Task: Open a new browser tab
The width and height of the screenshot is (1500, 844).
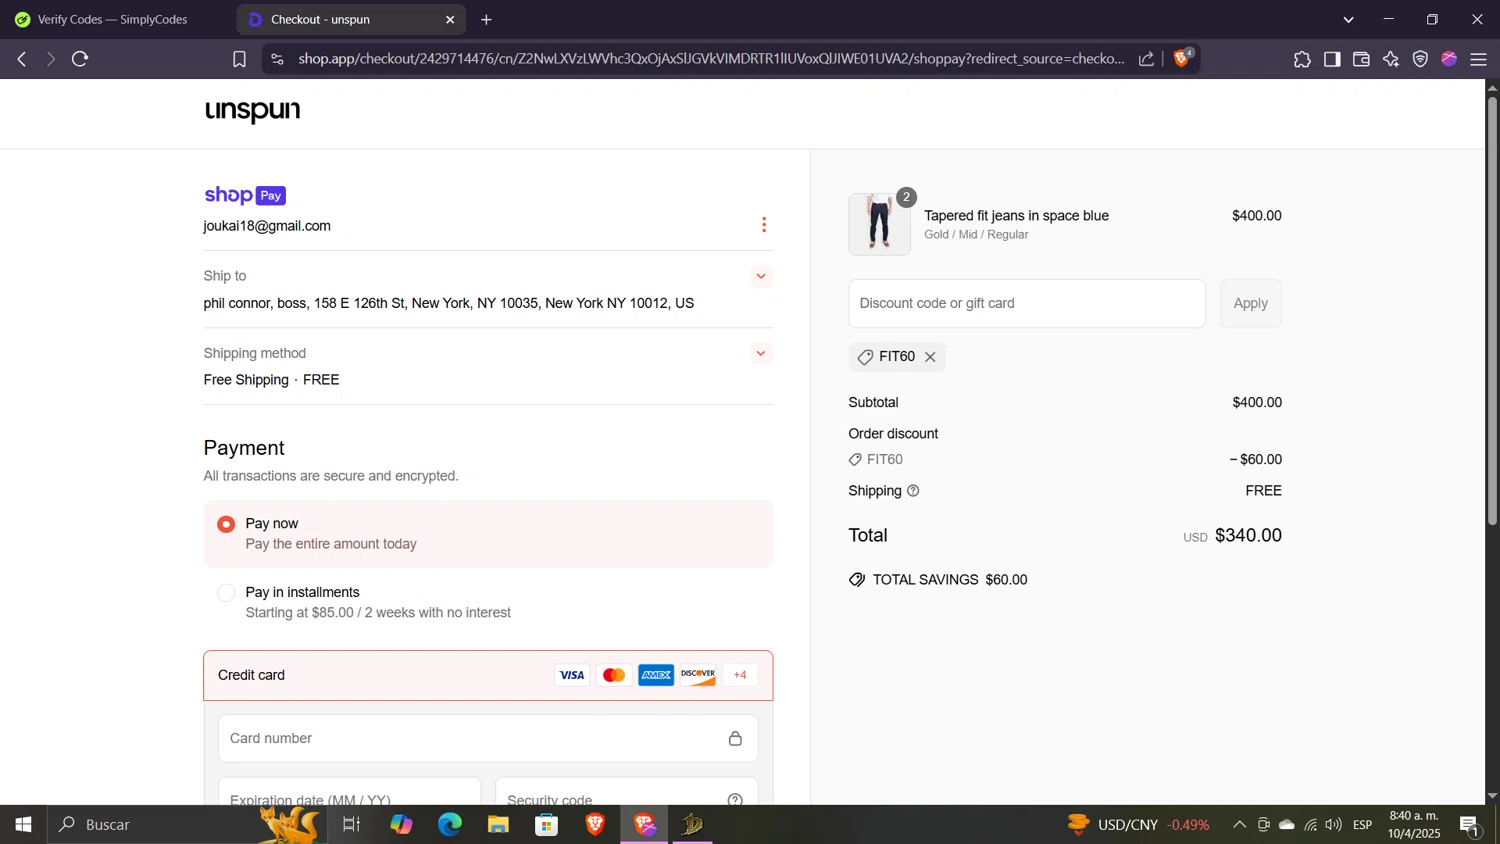Action: pos(486,20)
